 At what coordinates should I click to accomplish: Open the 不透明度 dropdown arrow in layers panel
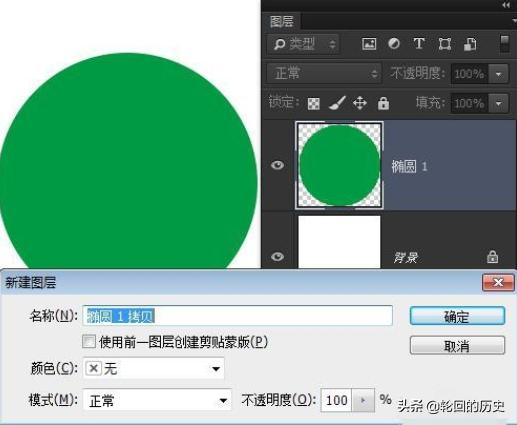click(499, 74)
